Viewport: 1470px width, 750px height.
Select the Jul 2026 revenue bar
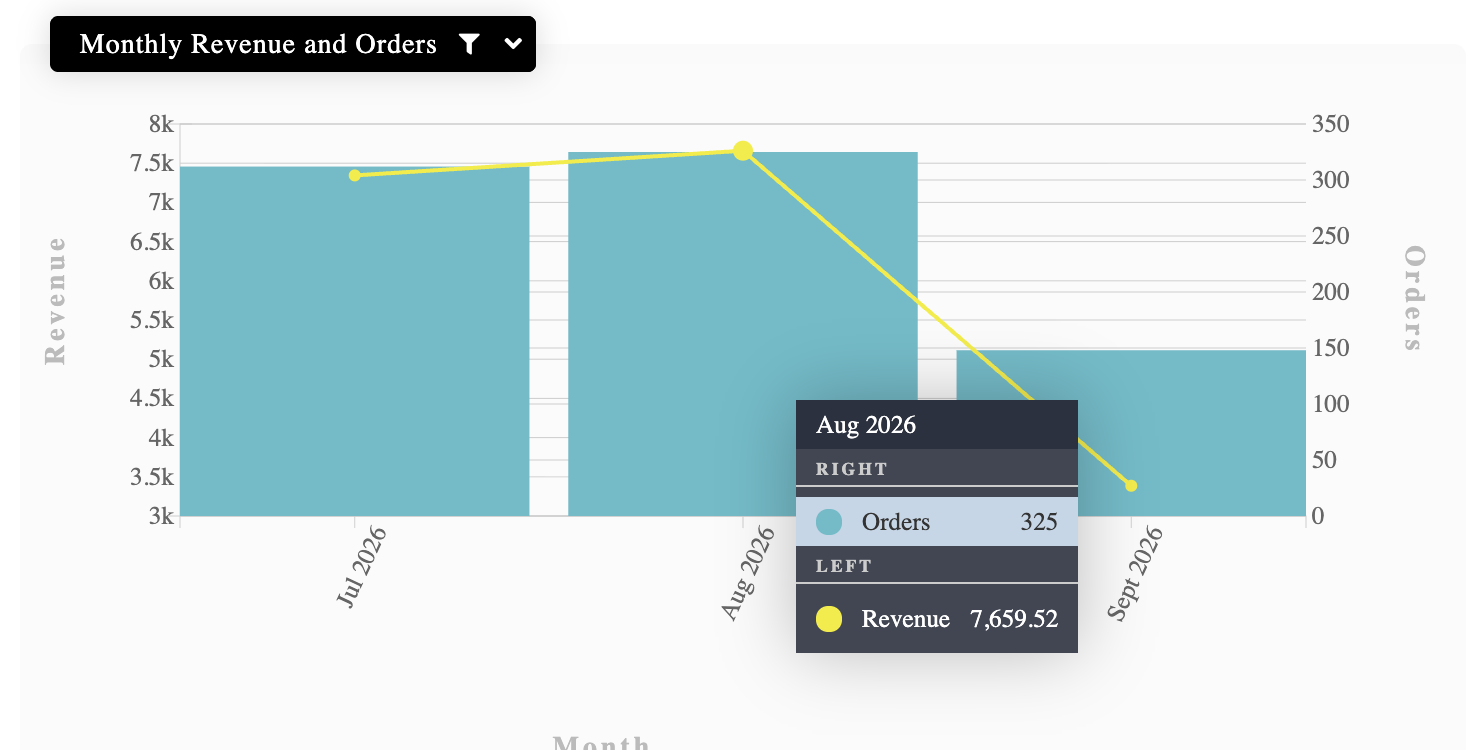(354, 341)
